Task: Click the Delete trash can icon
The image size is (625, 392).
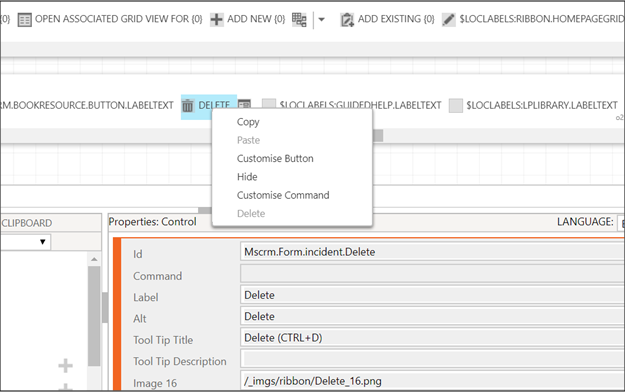Action: [x=188, y=106]
